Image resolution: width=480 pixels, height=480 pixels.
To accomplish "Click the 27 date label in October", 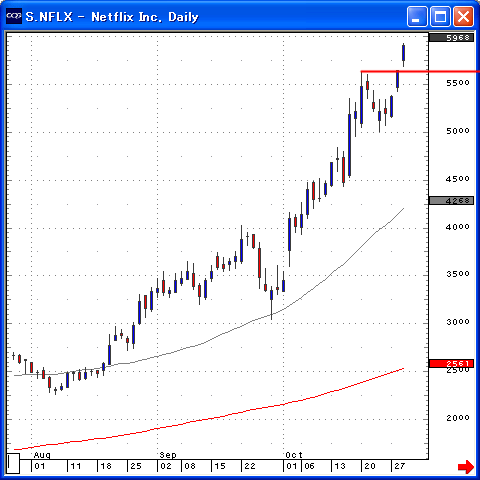I will (x=400, y=466).
